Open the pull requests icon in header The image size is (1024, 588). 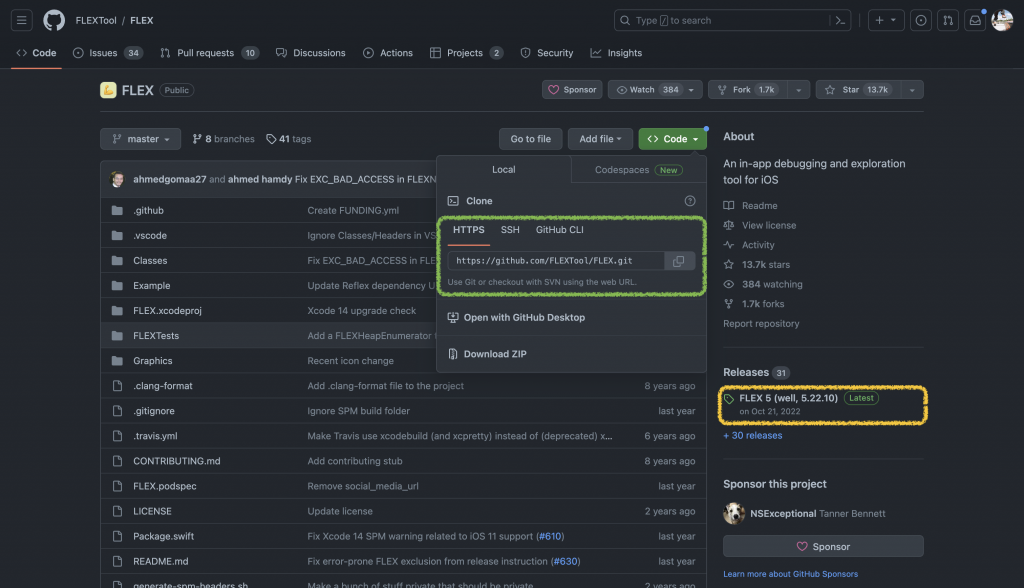coord(948,20)
